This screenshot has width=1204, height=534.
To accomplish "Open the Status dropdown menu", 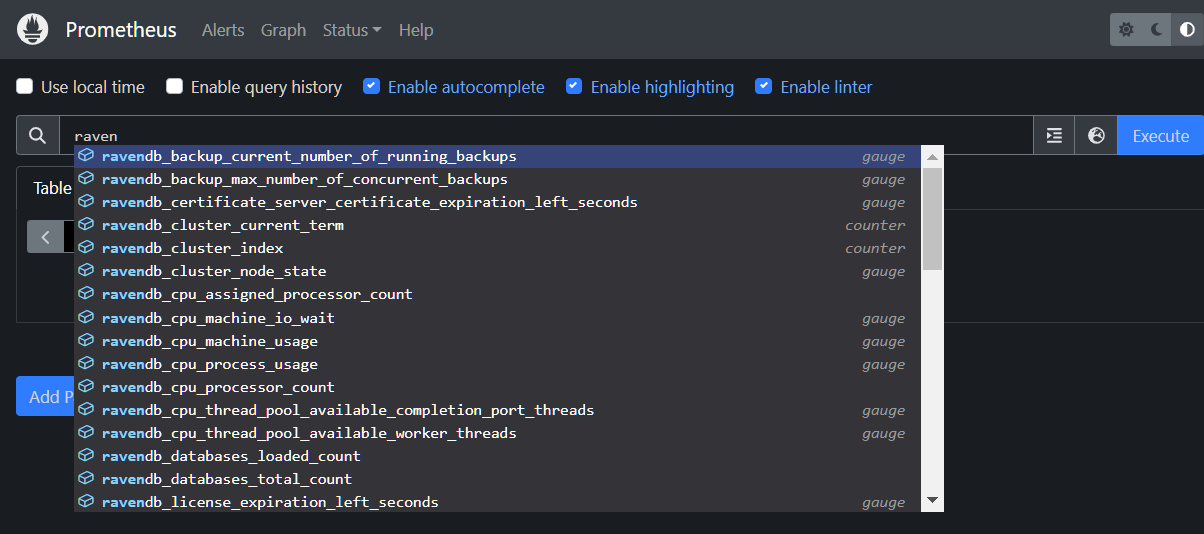I will 352,30.
